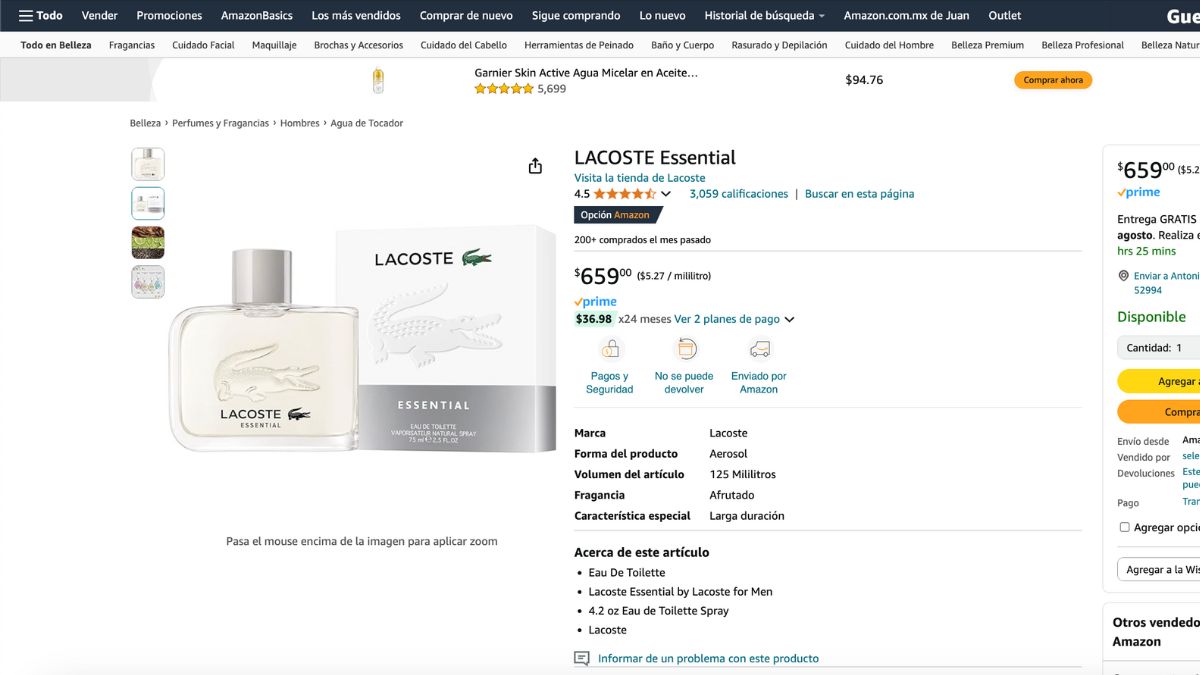Click the No se puede devolver icon
The height and width of the screenshot is (675, 1200).
pyautogui.click(x=685, y=349)
